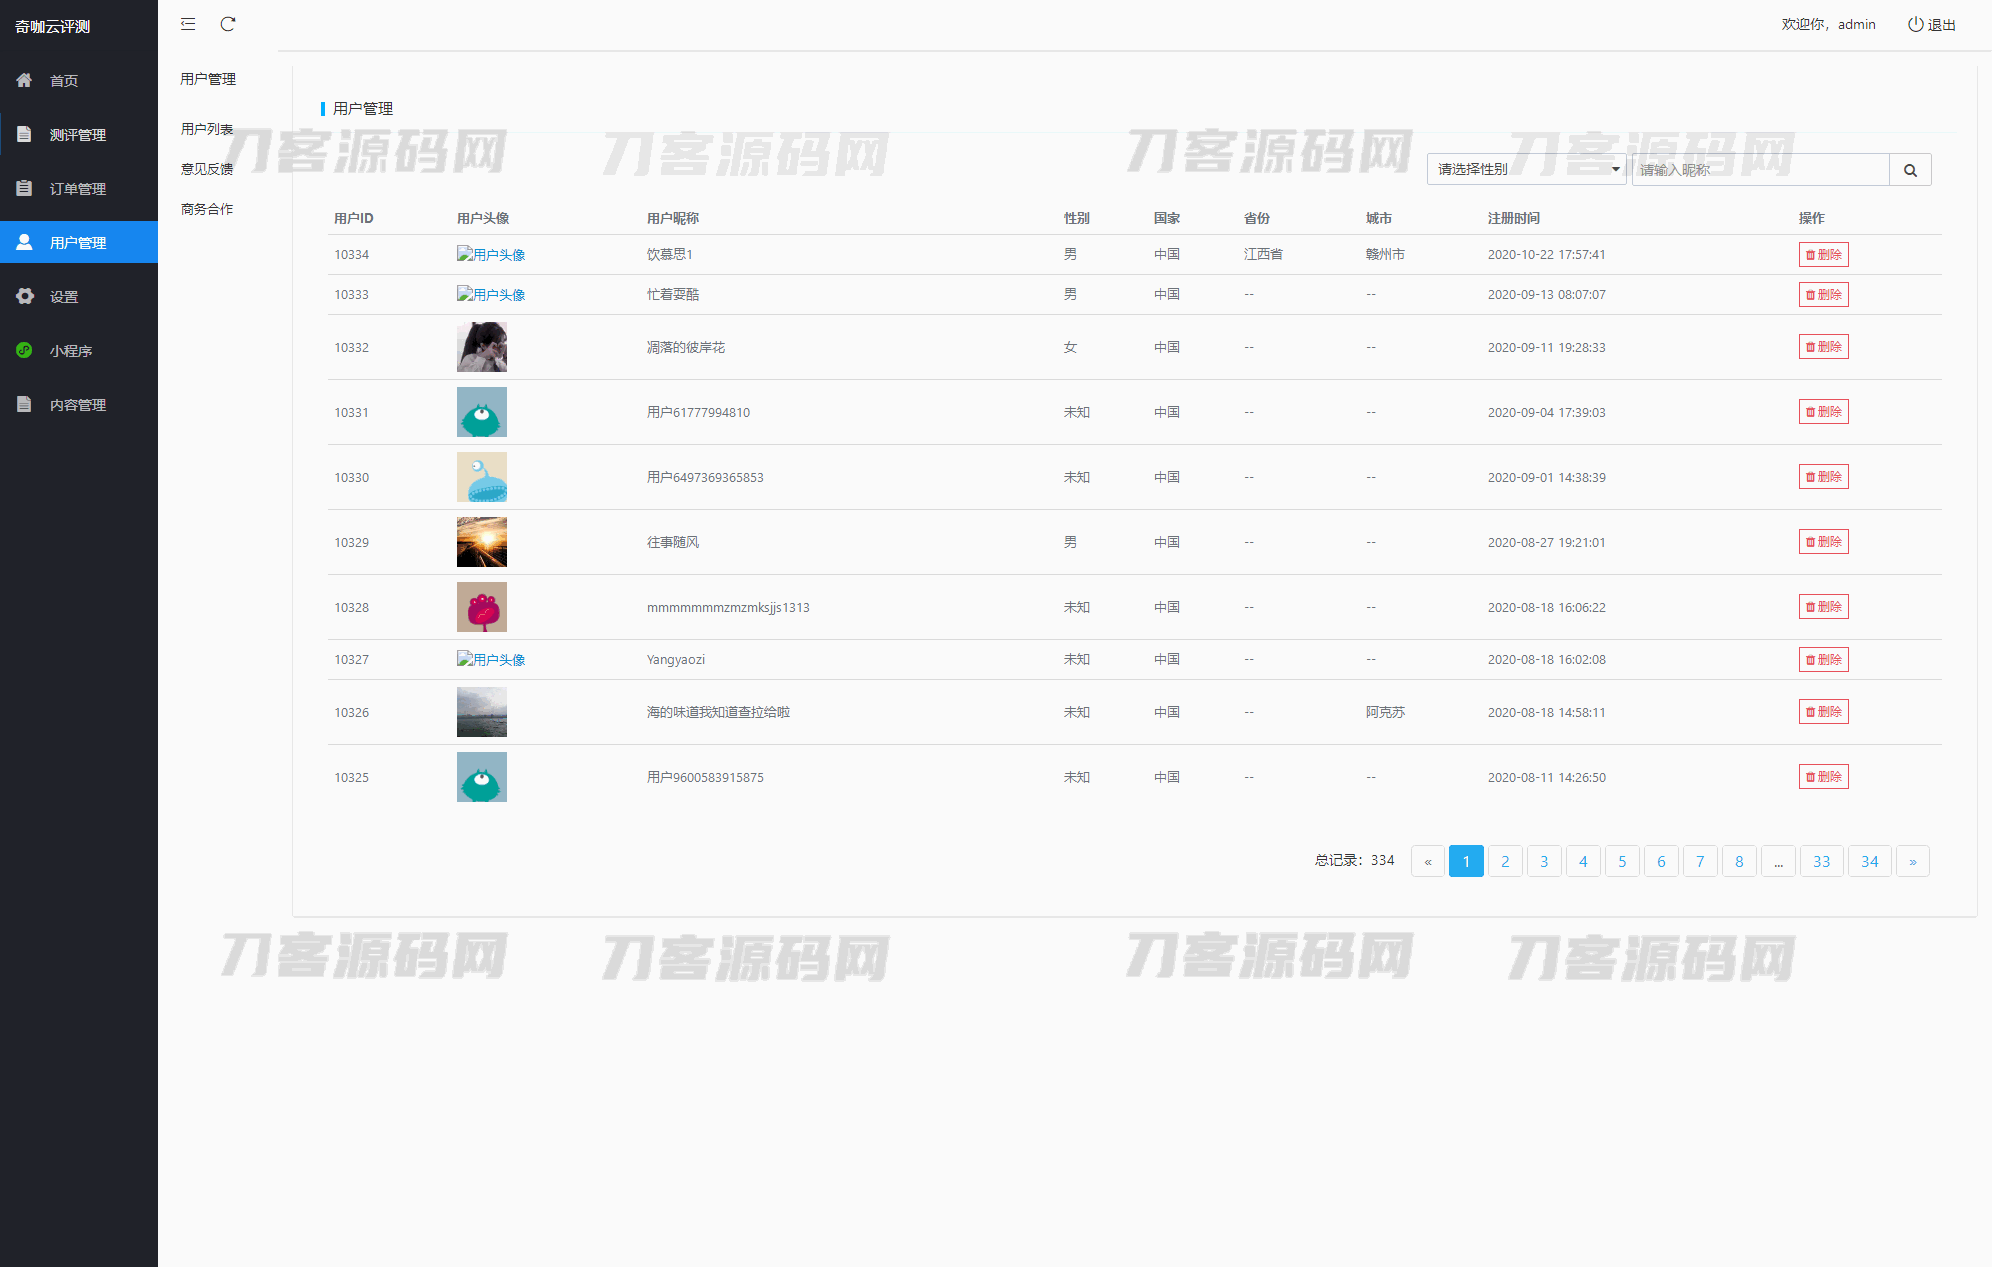Click the refresh icon in the top bar
The height and width of the screenshot is (1267, 1992).
pyautogui.click(x=228, y=24)
